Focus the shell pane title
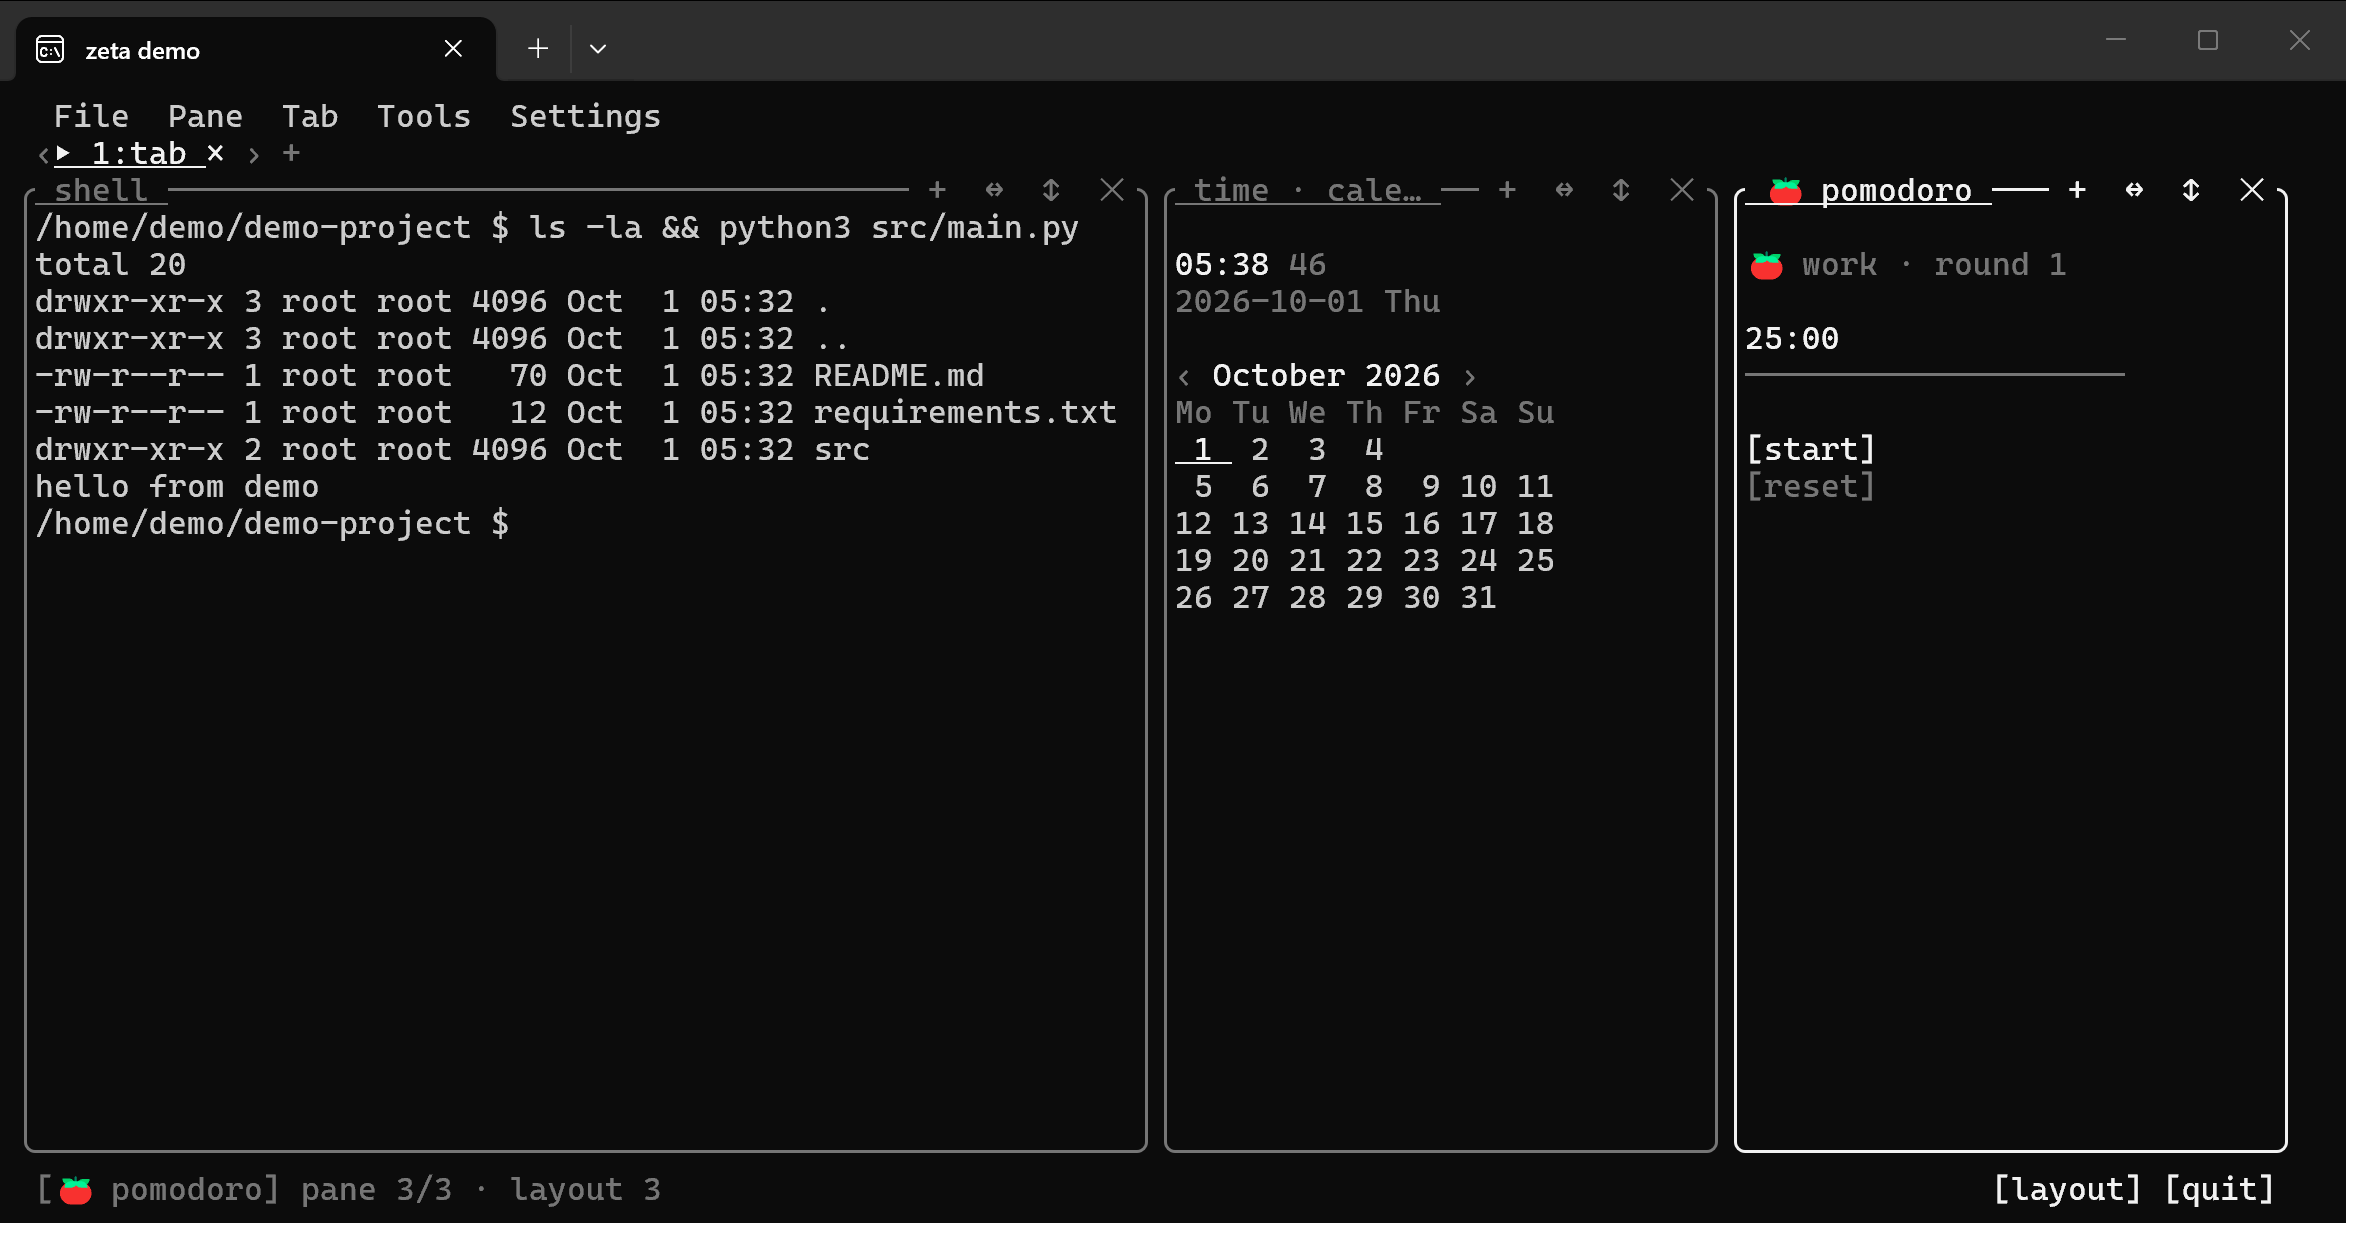Screen dimensions: 2372x1236 pos(101,190)
